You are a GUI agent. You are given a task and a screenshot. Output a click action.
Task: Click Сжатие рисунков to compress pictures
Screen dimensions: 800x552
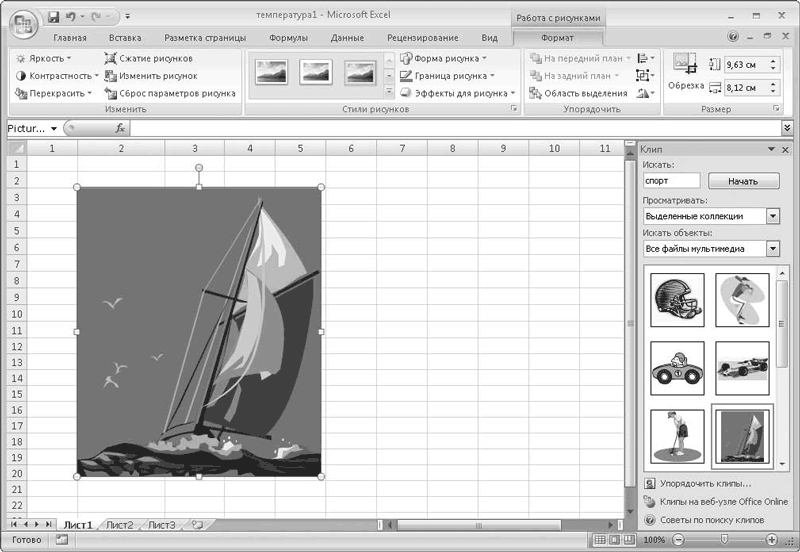[x=148, y=58]
